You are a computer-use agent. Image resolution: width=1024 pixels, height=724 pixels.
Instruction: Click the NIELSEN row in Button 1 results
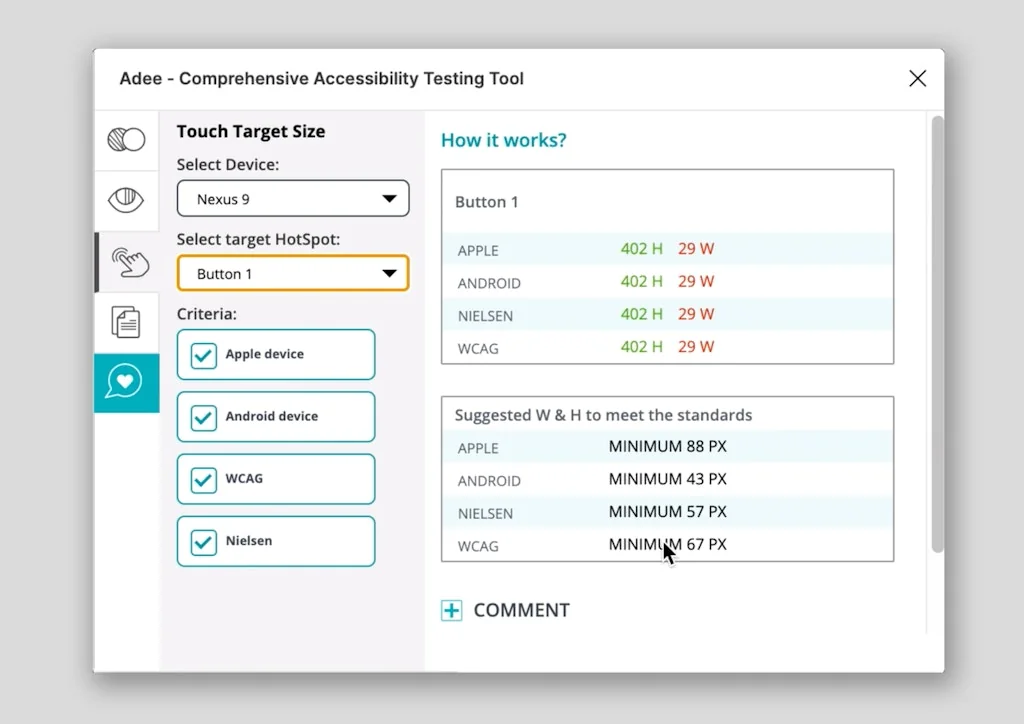tap(667, 315)
